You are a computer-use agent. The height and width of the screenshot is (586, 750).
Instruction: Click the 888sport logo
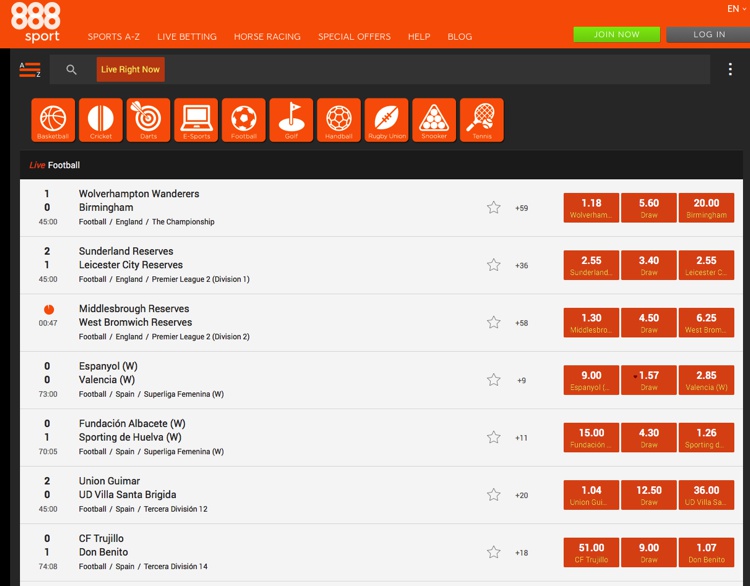click(36, 22)
